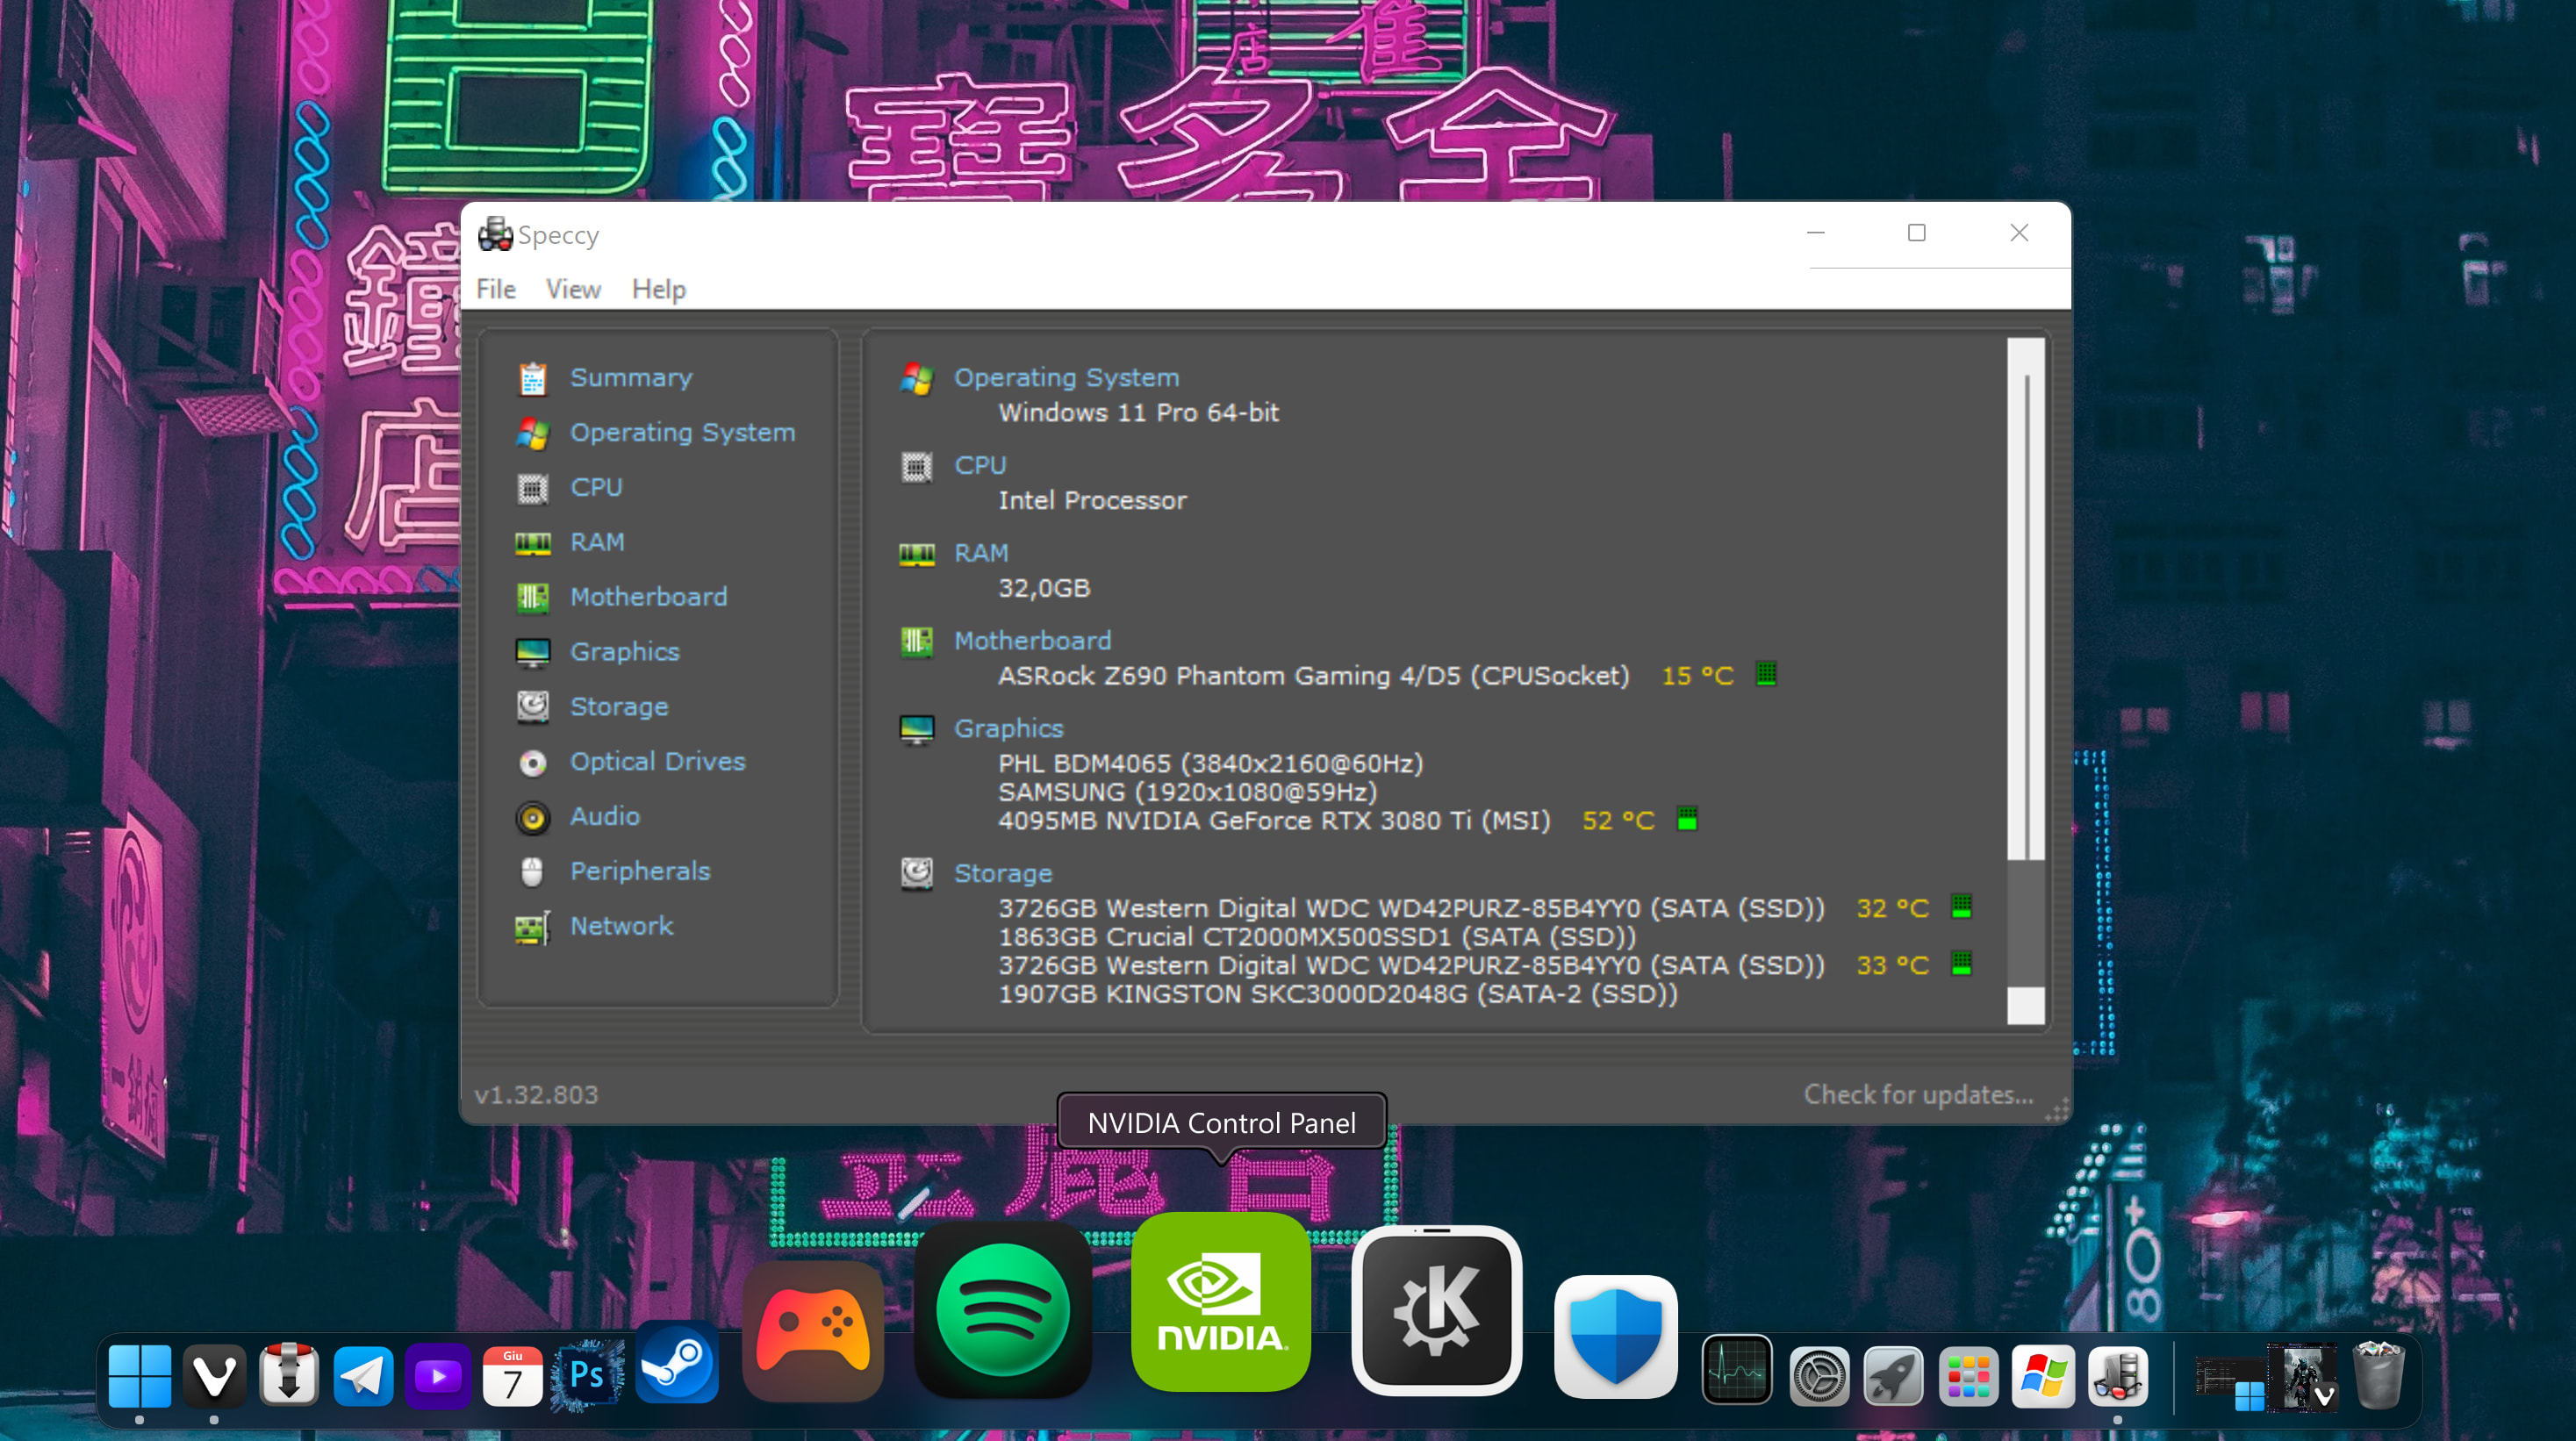
Task: Select Network in the sidebar
Action: pyautogui.click(x=621, y=927)
